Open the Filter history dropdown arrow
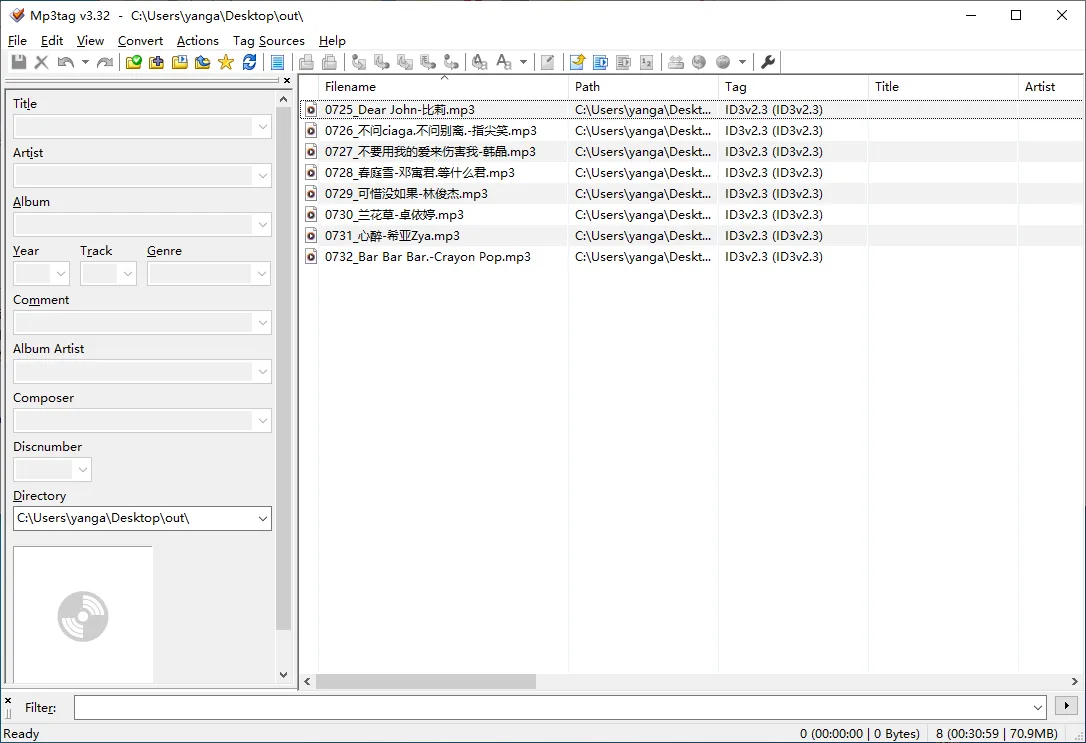 (x=1037, y=706)
